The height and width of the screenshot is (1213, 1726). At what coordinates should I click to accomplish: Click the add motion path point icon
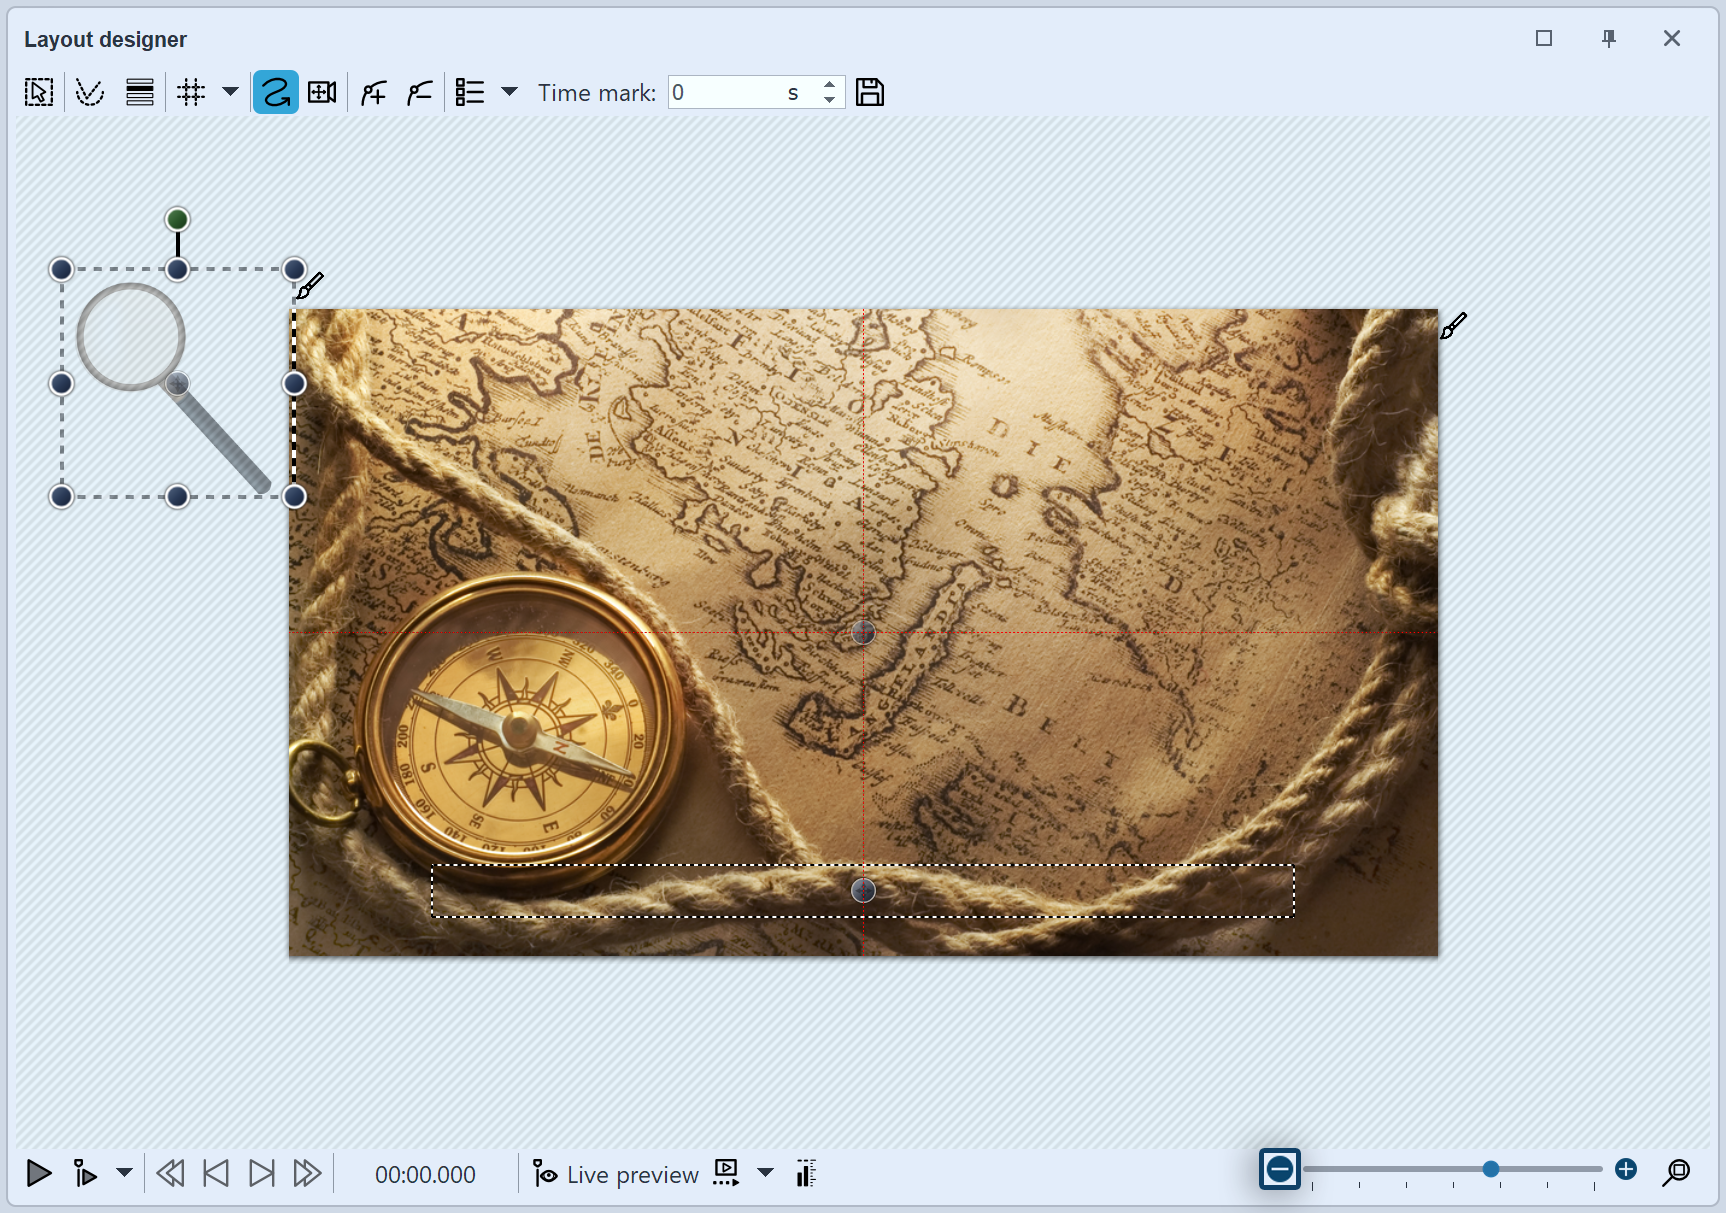(373, 93)
